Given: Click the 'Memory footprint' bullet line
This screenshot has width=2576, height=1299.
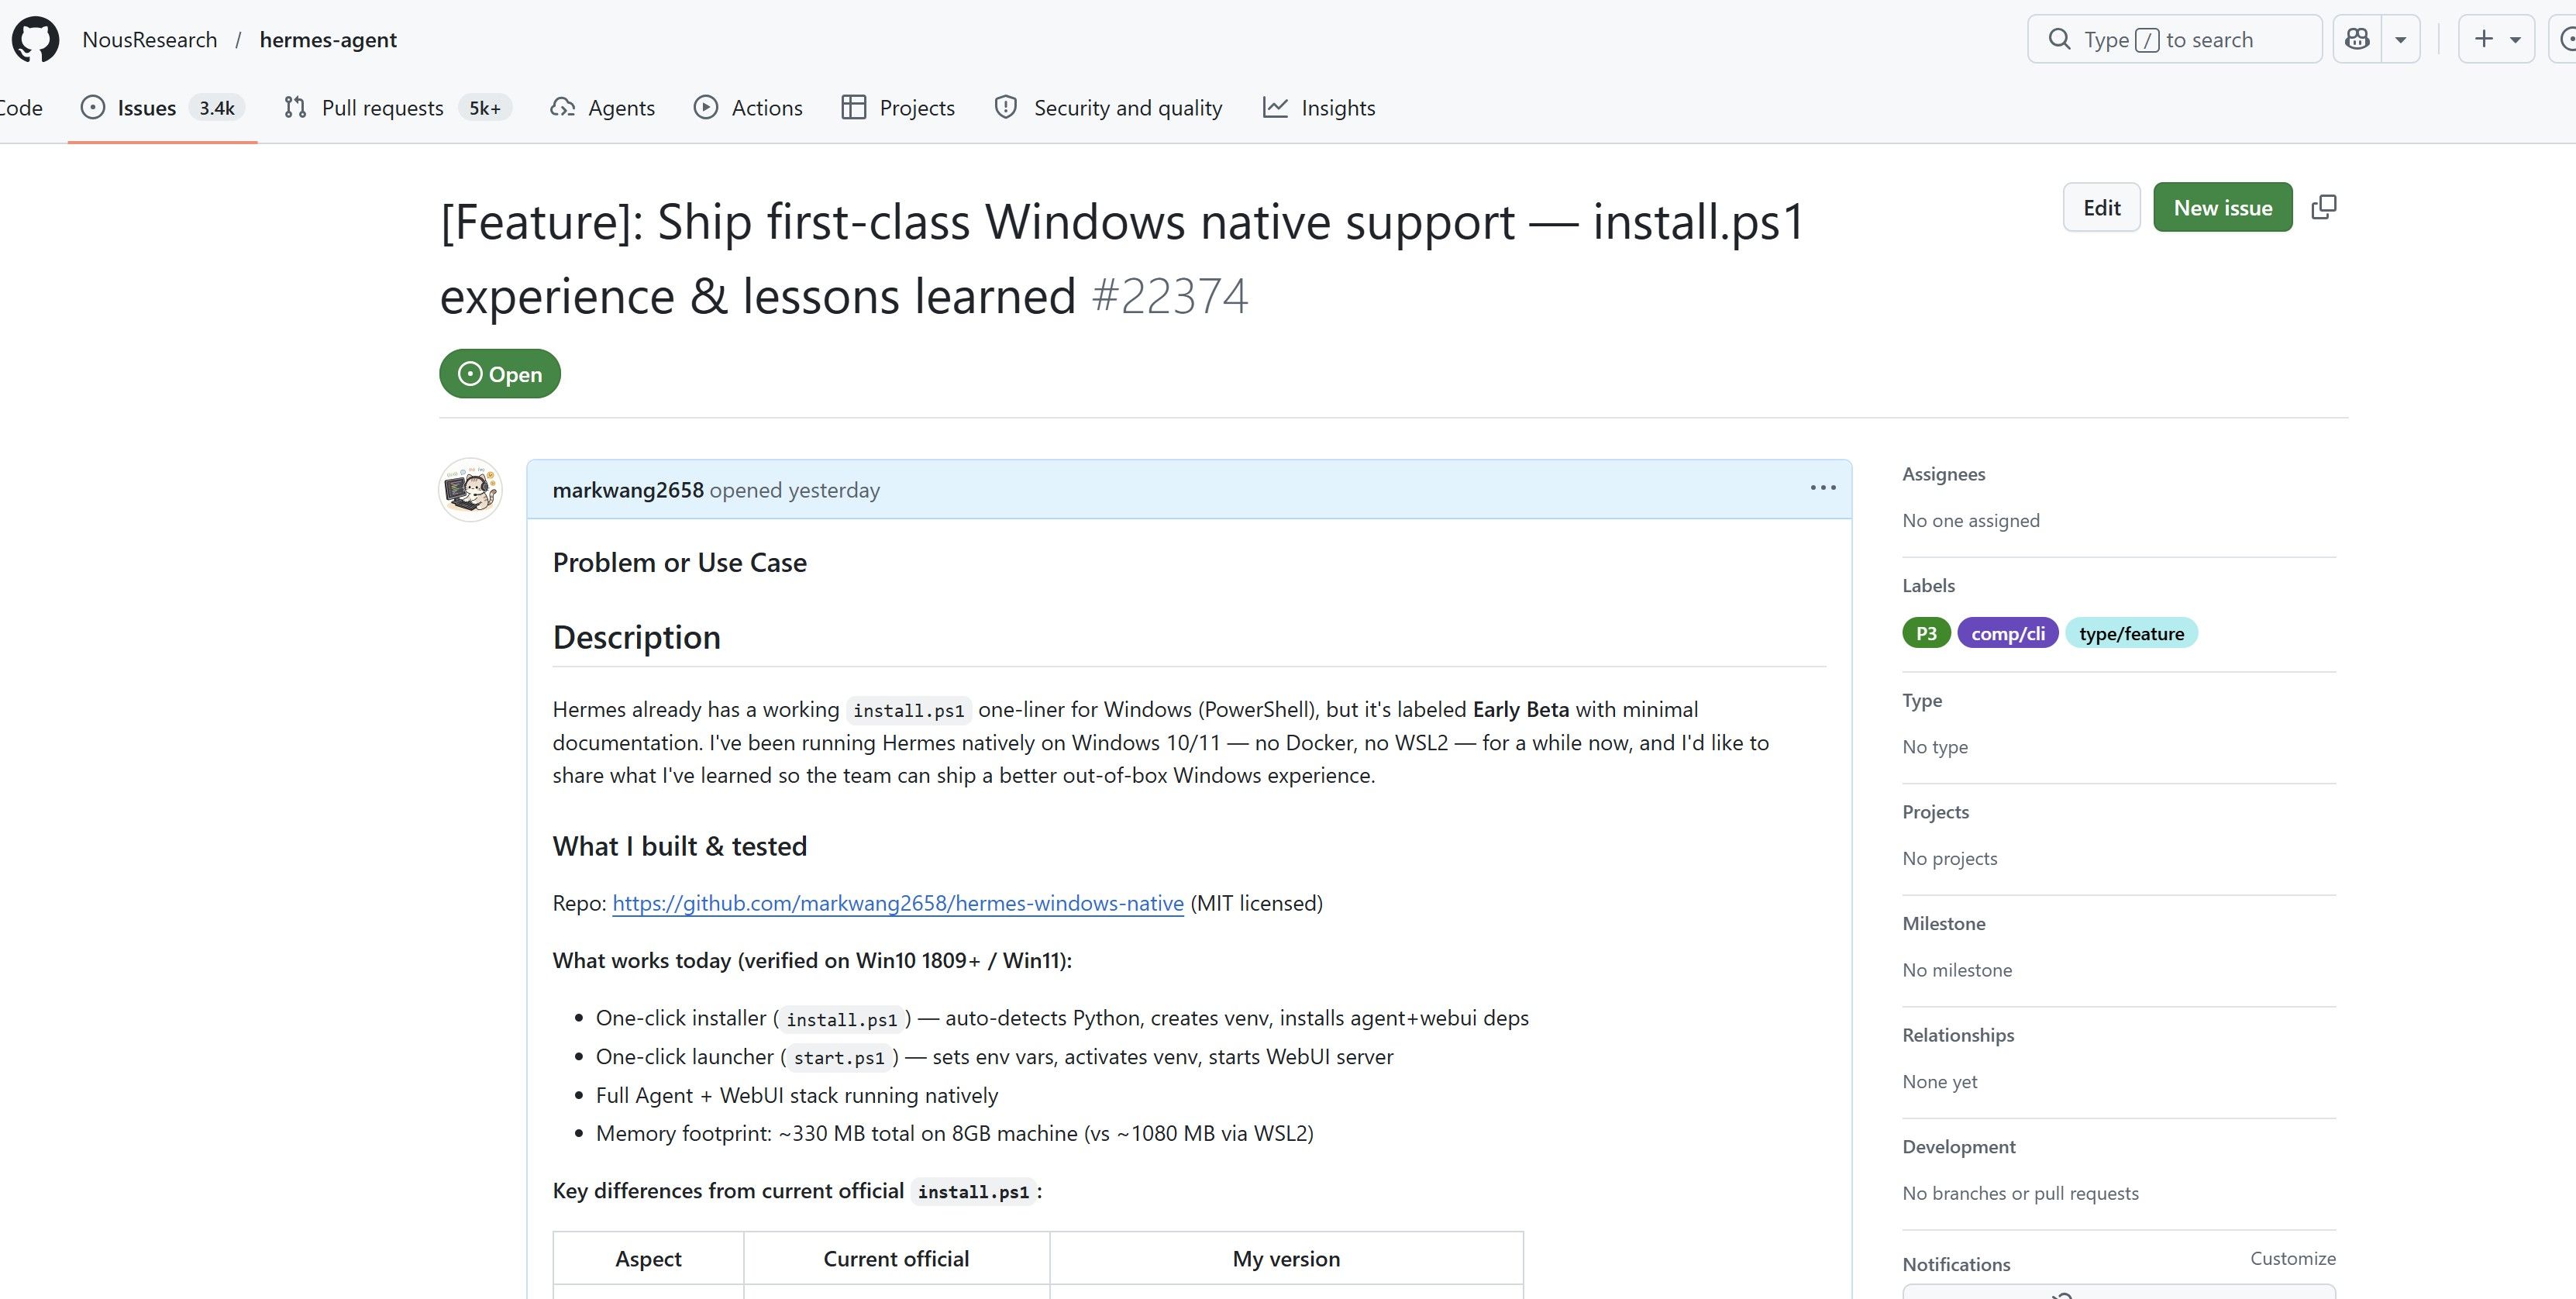Looking at the screenshot, I should (x=955, y=1133).
